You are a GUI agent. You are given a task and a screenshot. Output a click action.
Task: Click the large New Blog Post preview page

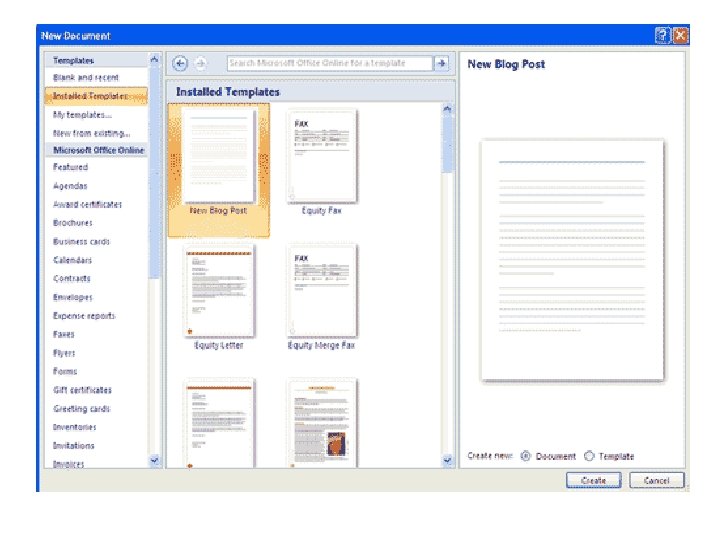pyautogui.click(x=572, y=261)
